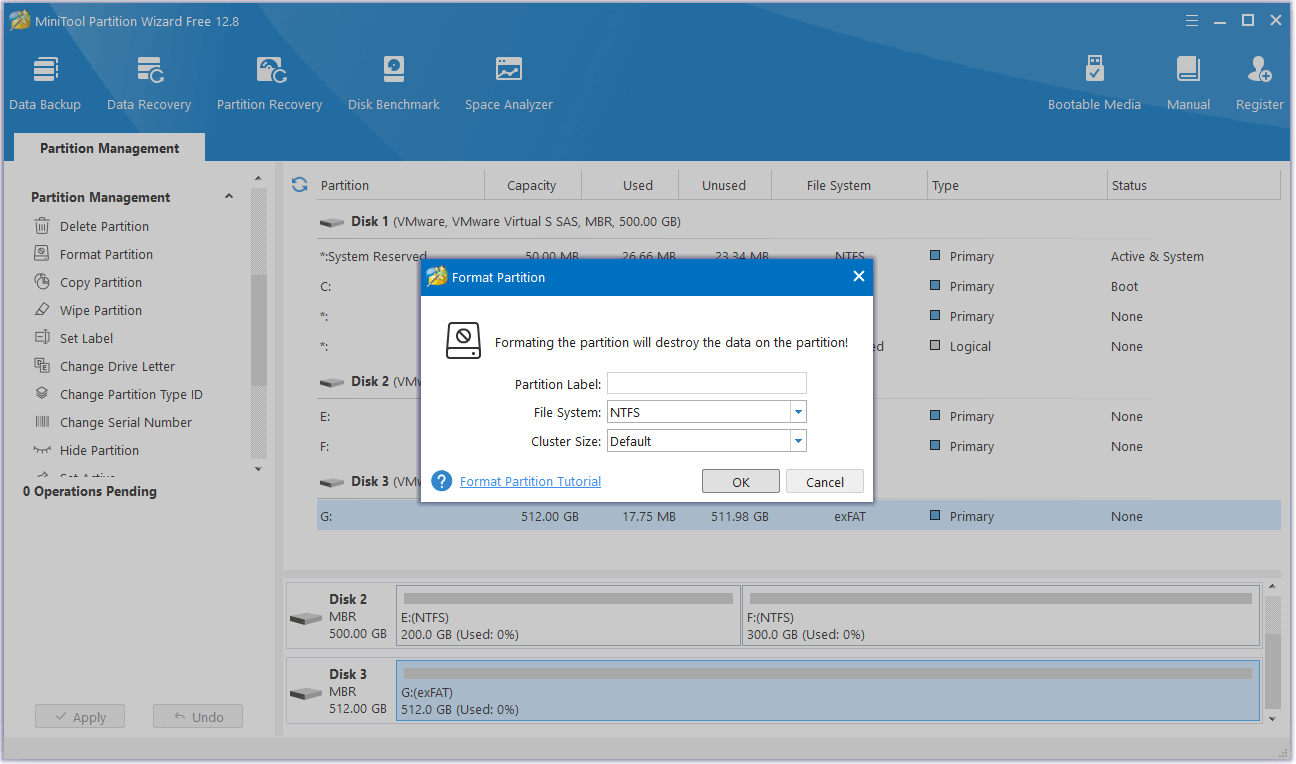Viewport: 1296px width, 764px height.
Task: Open the Format Partition Tutorial link
Action: pyautogui.click(x=530, y=481)
